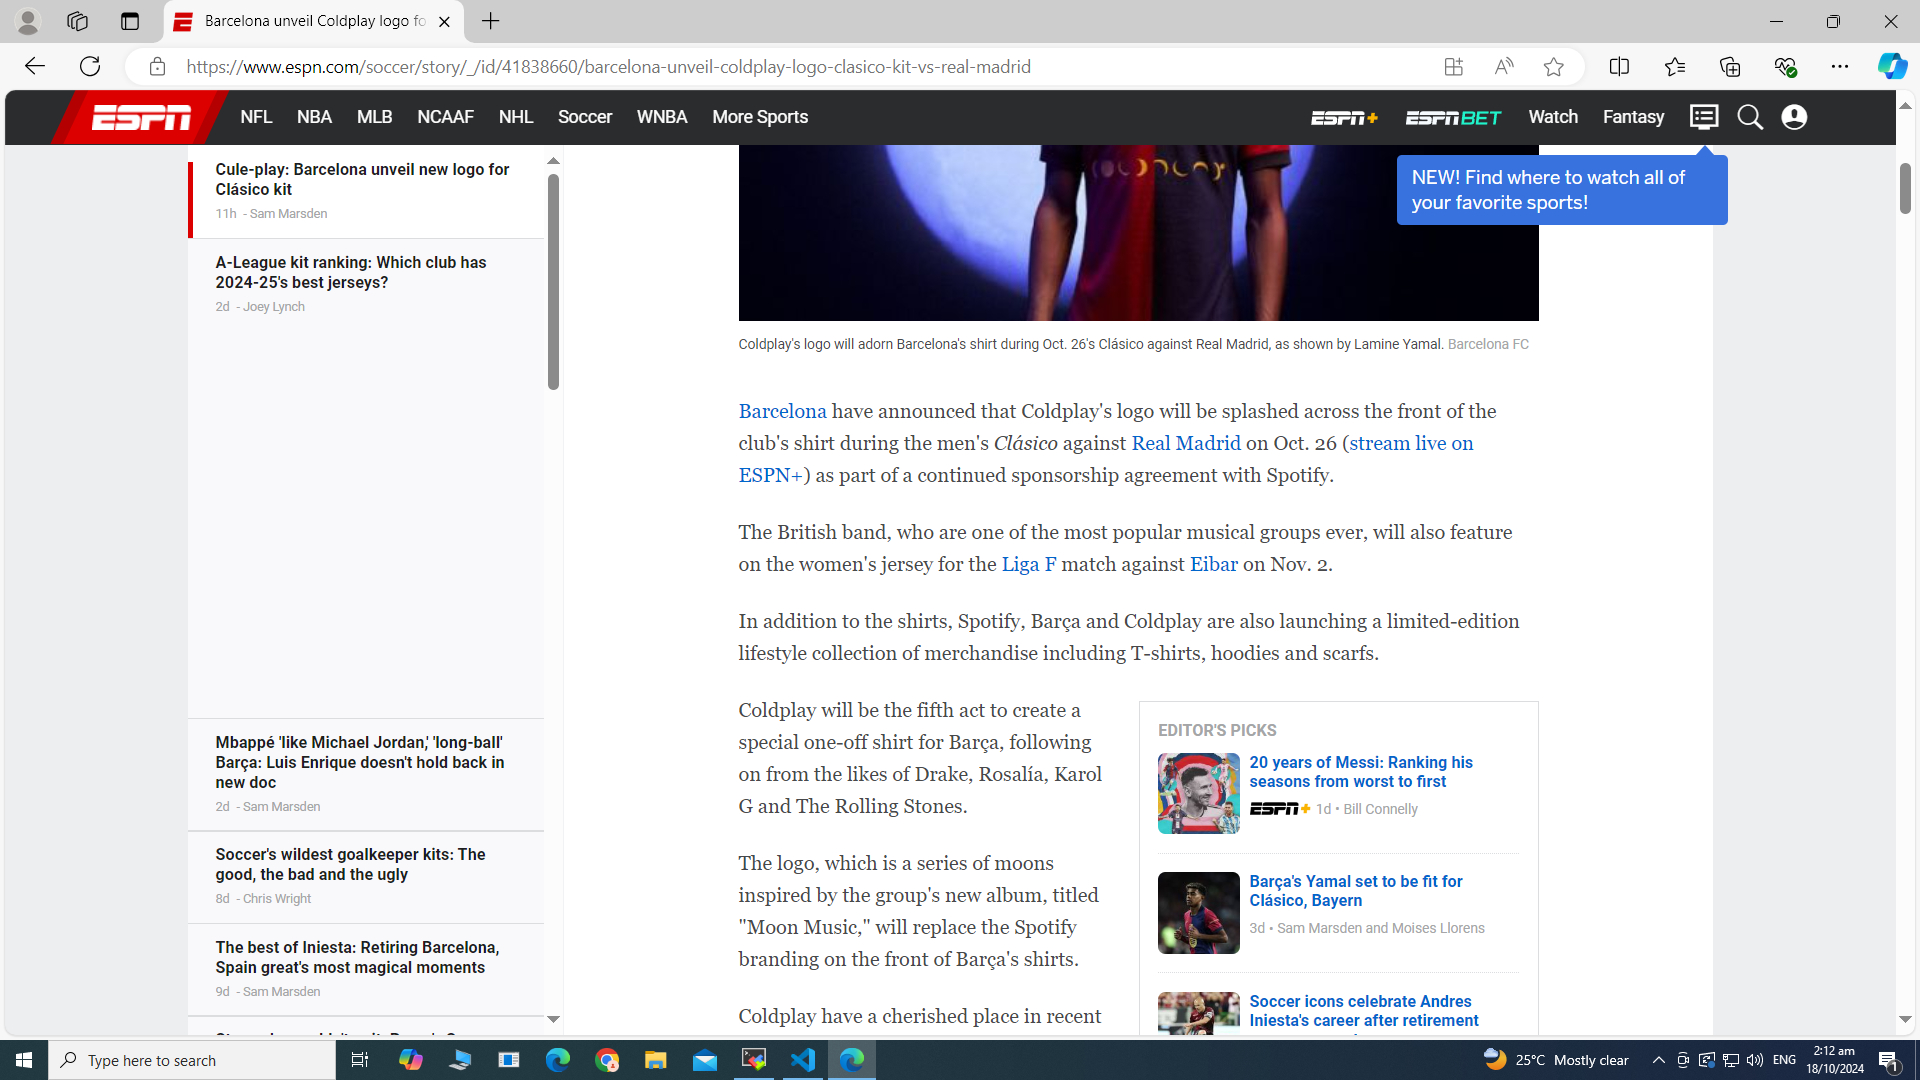Open MLB menu in ESPN navbar
This screenshot has width=1920, height=1080.
point(374,117)
